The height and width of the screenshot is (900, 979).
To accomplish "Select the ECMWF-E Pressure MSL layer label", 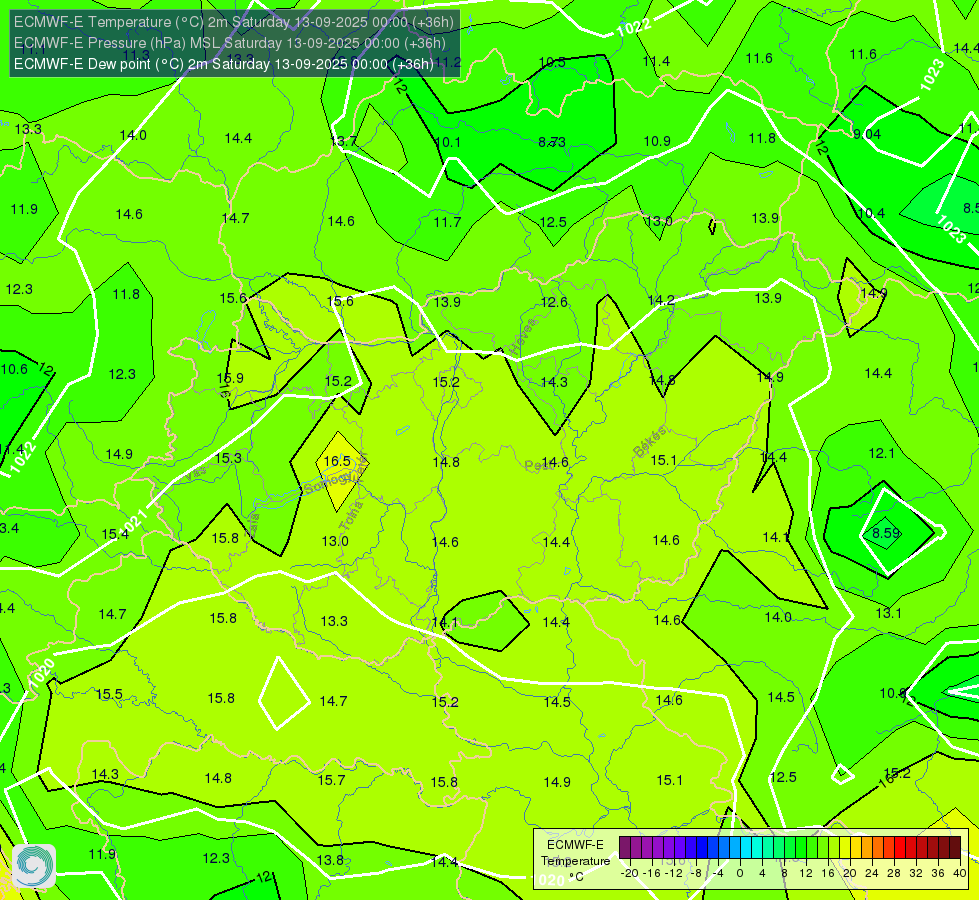I will tap(230, 43).
